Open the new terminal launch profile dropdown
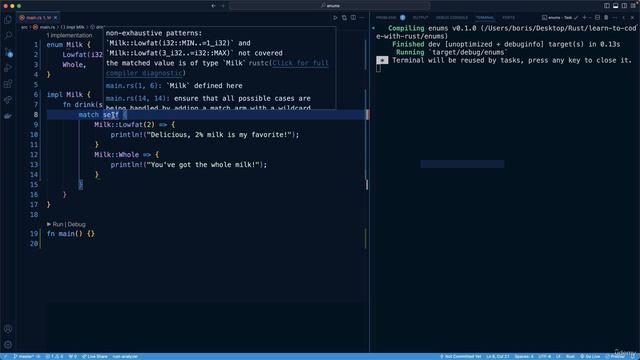This screenshot has height=360, width=640. click(590, 18)
